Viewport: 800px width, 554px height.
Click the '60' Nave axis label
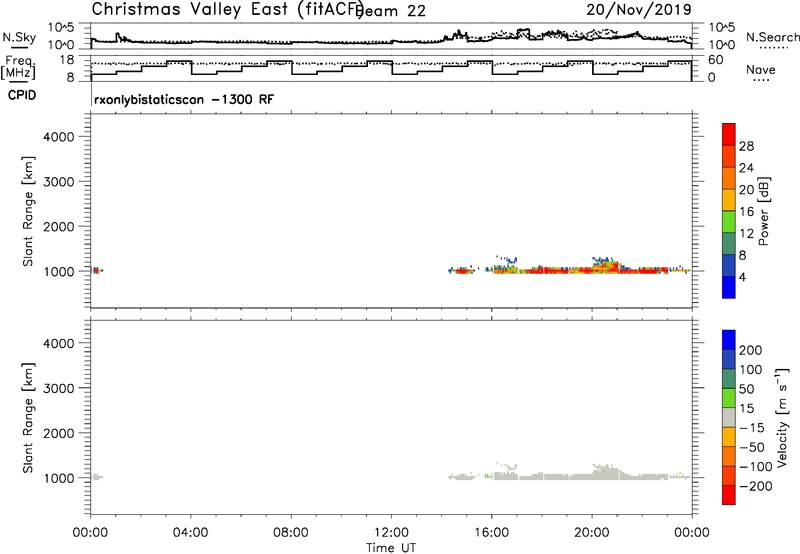716,60
